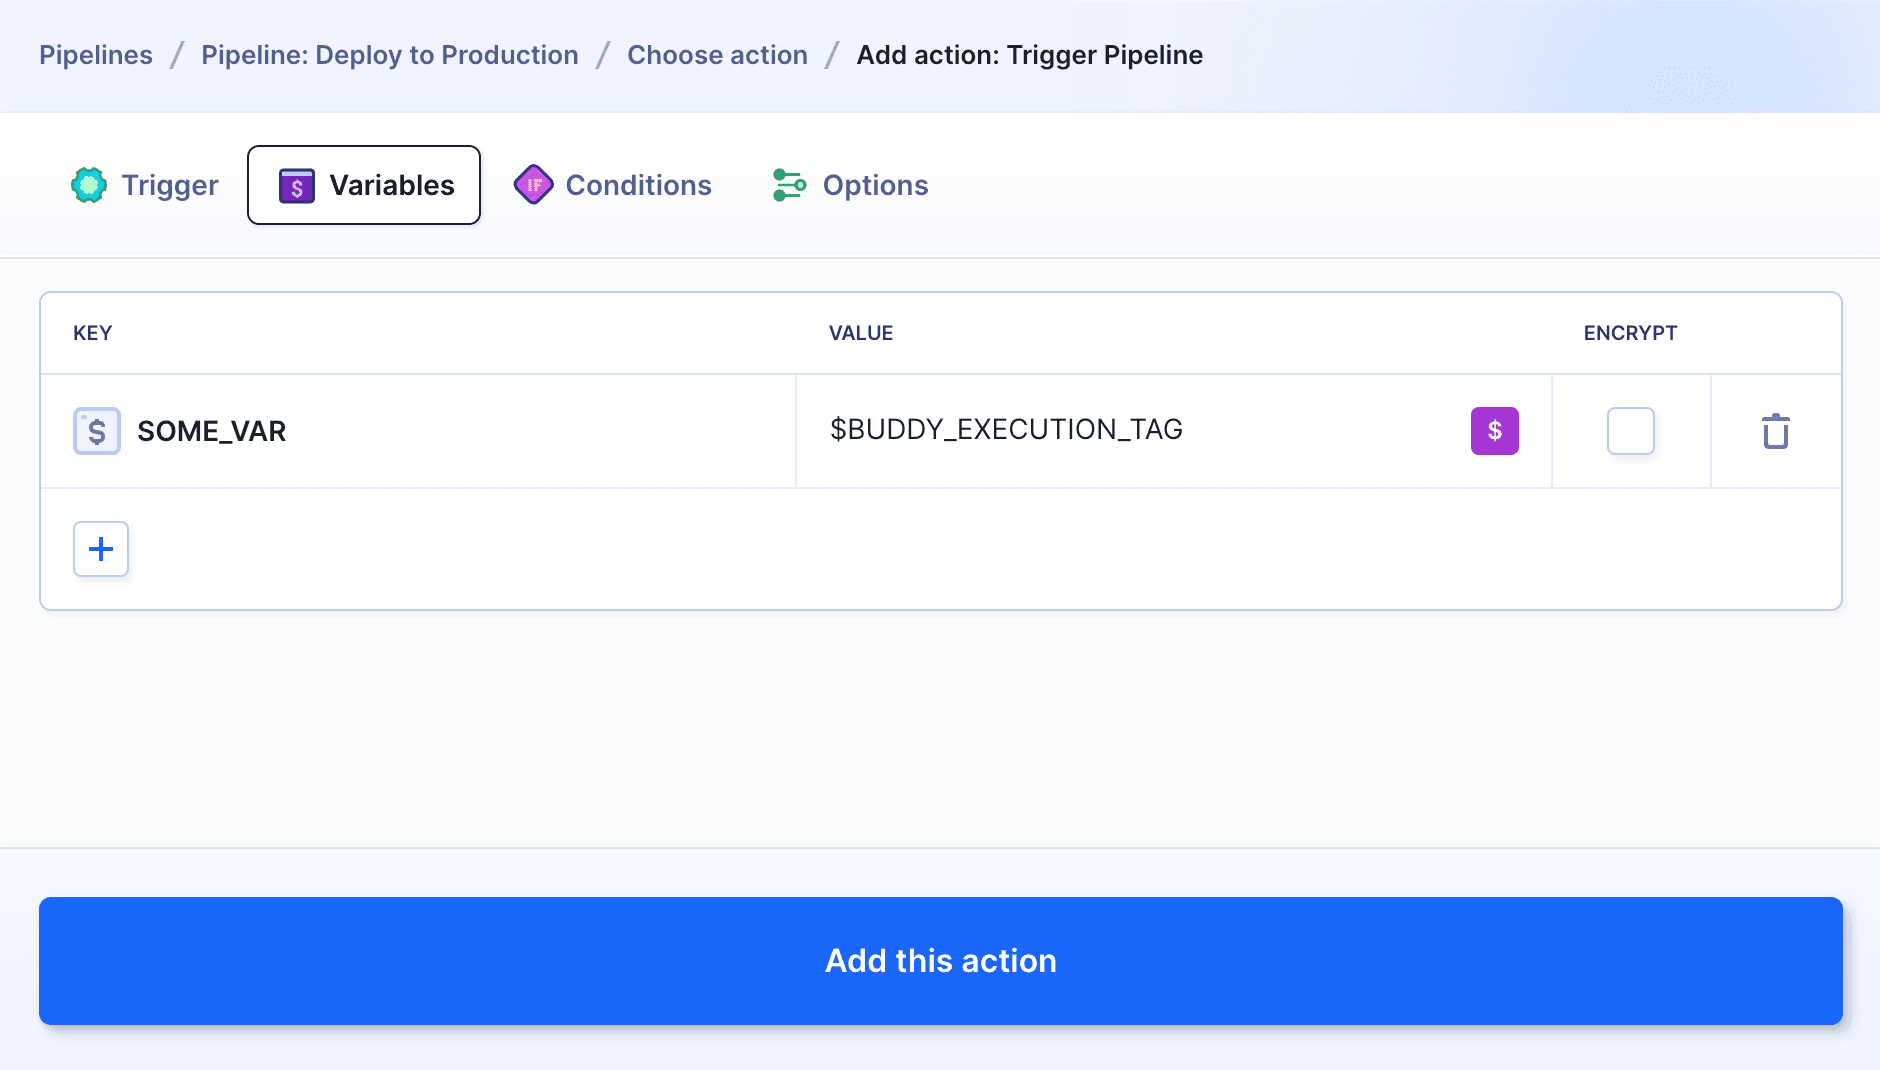The width and height of the screenshot is (1880, 1070).
Task: Open Pipeline: Deploy to Production breadcrumb
Action: click(389, 55)
